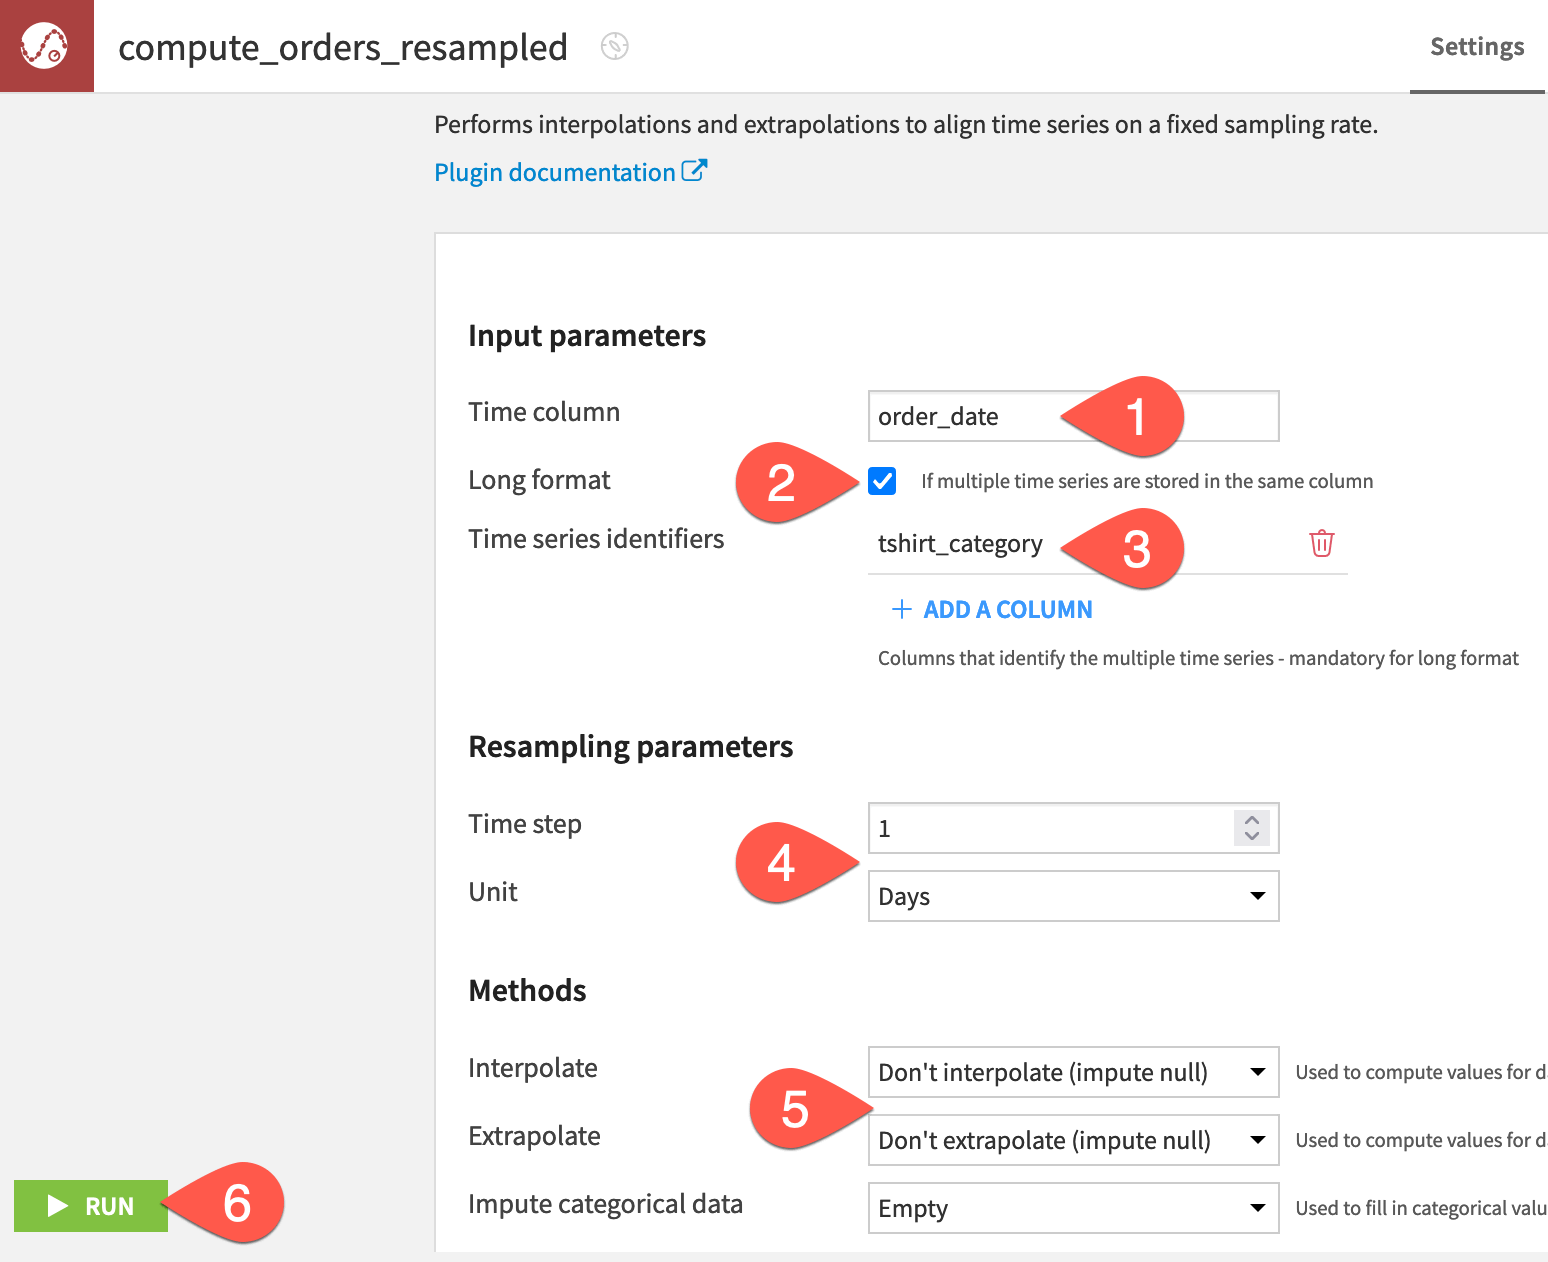Open the Interpolate method dropdown

click(x=1073, y=1072)
